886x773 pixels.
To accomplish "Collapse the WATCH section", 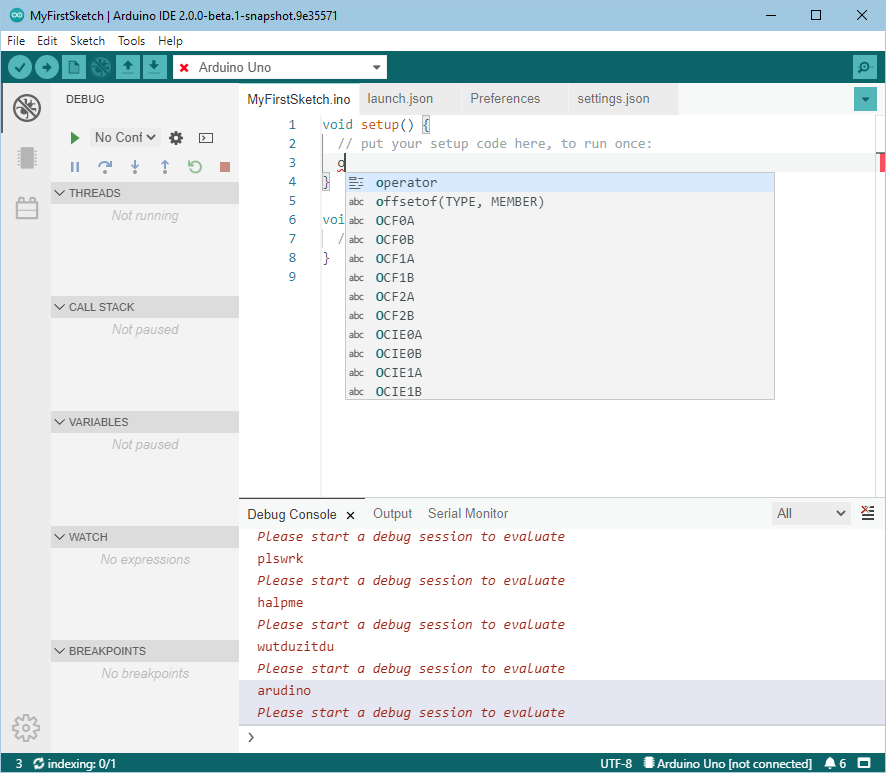I will pyautogui.click(x=145, y=537).
